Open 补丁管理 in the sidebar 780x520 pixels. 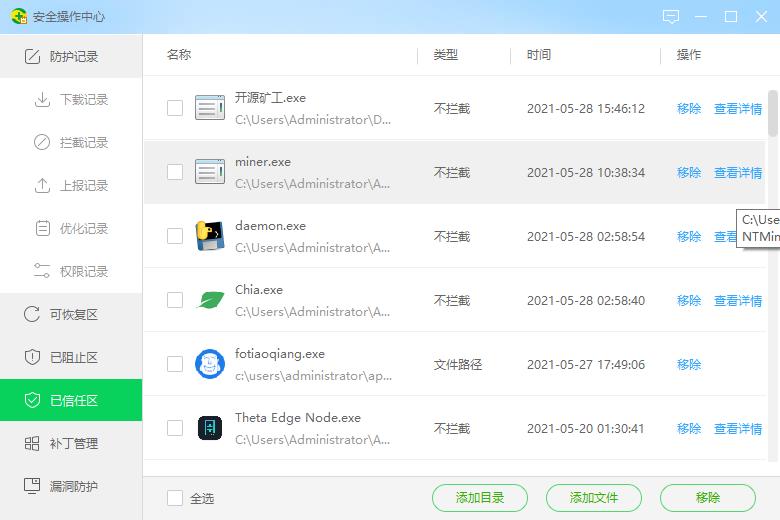(71, 443)
